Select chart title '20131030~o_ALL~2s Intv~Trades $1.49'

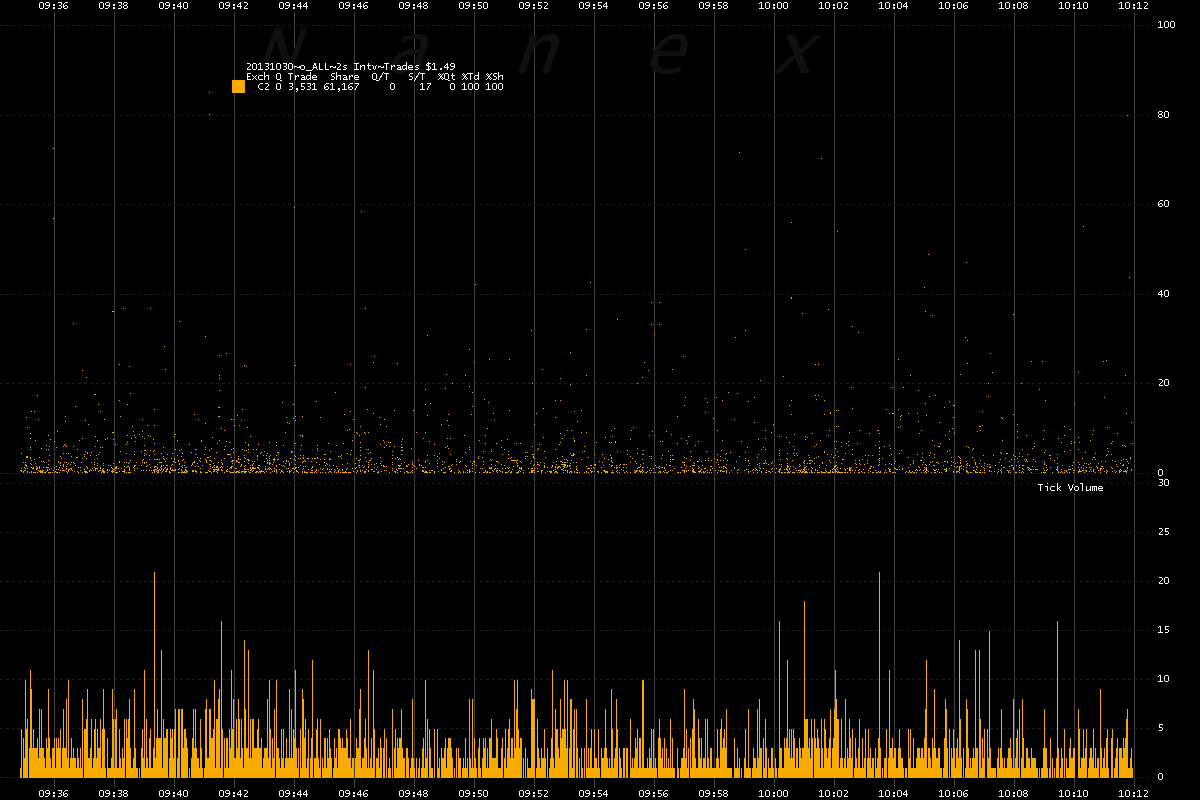click(x=351, y=67)
